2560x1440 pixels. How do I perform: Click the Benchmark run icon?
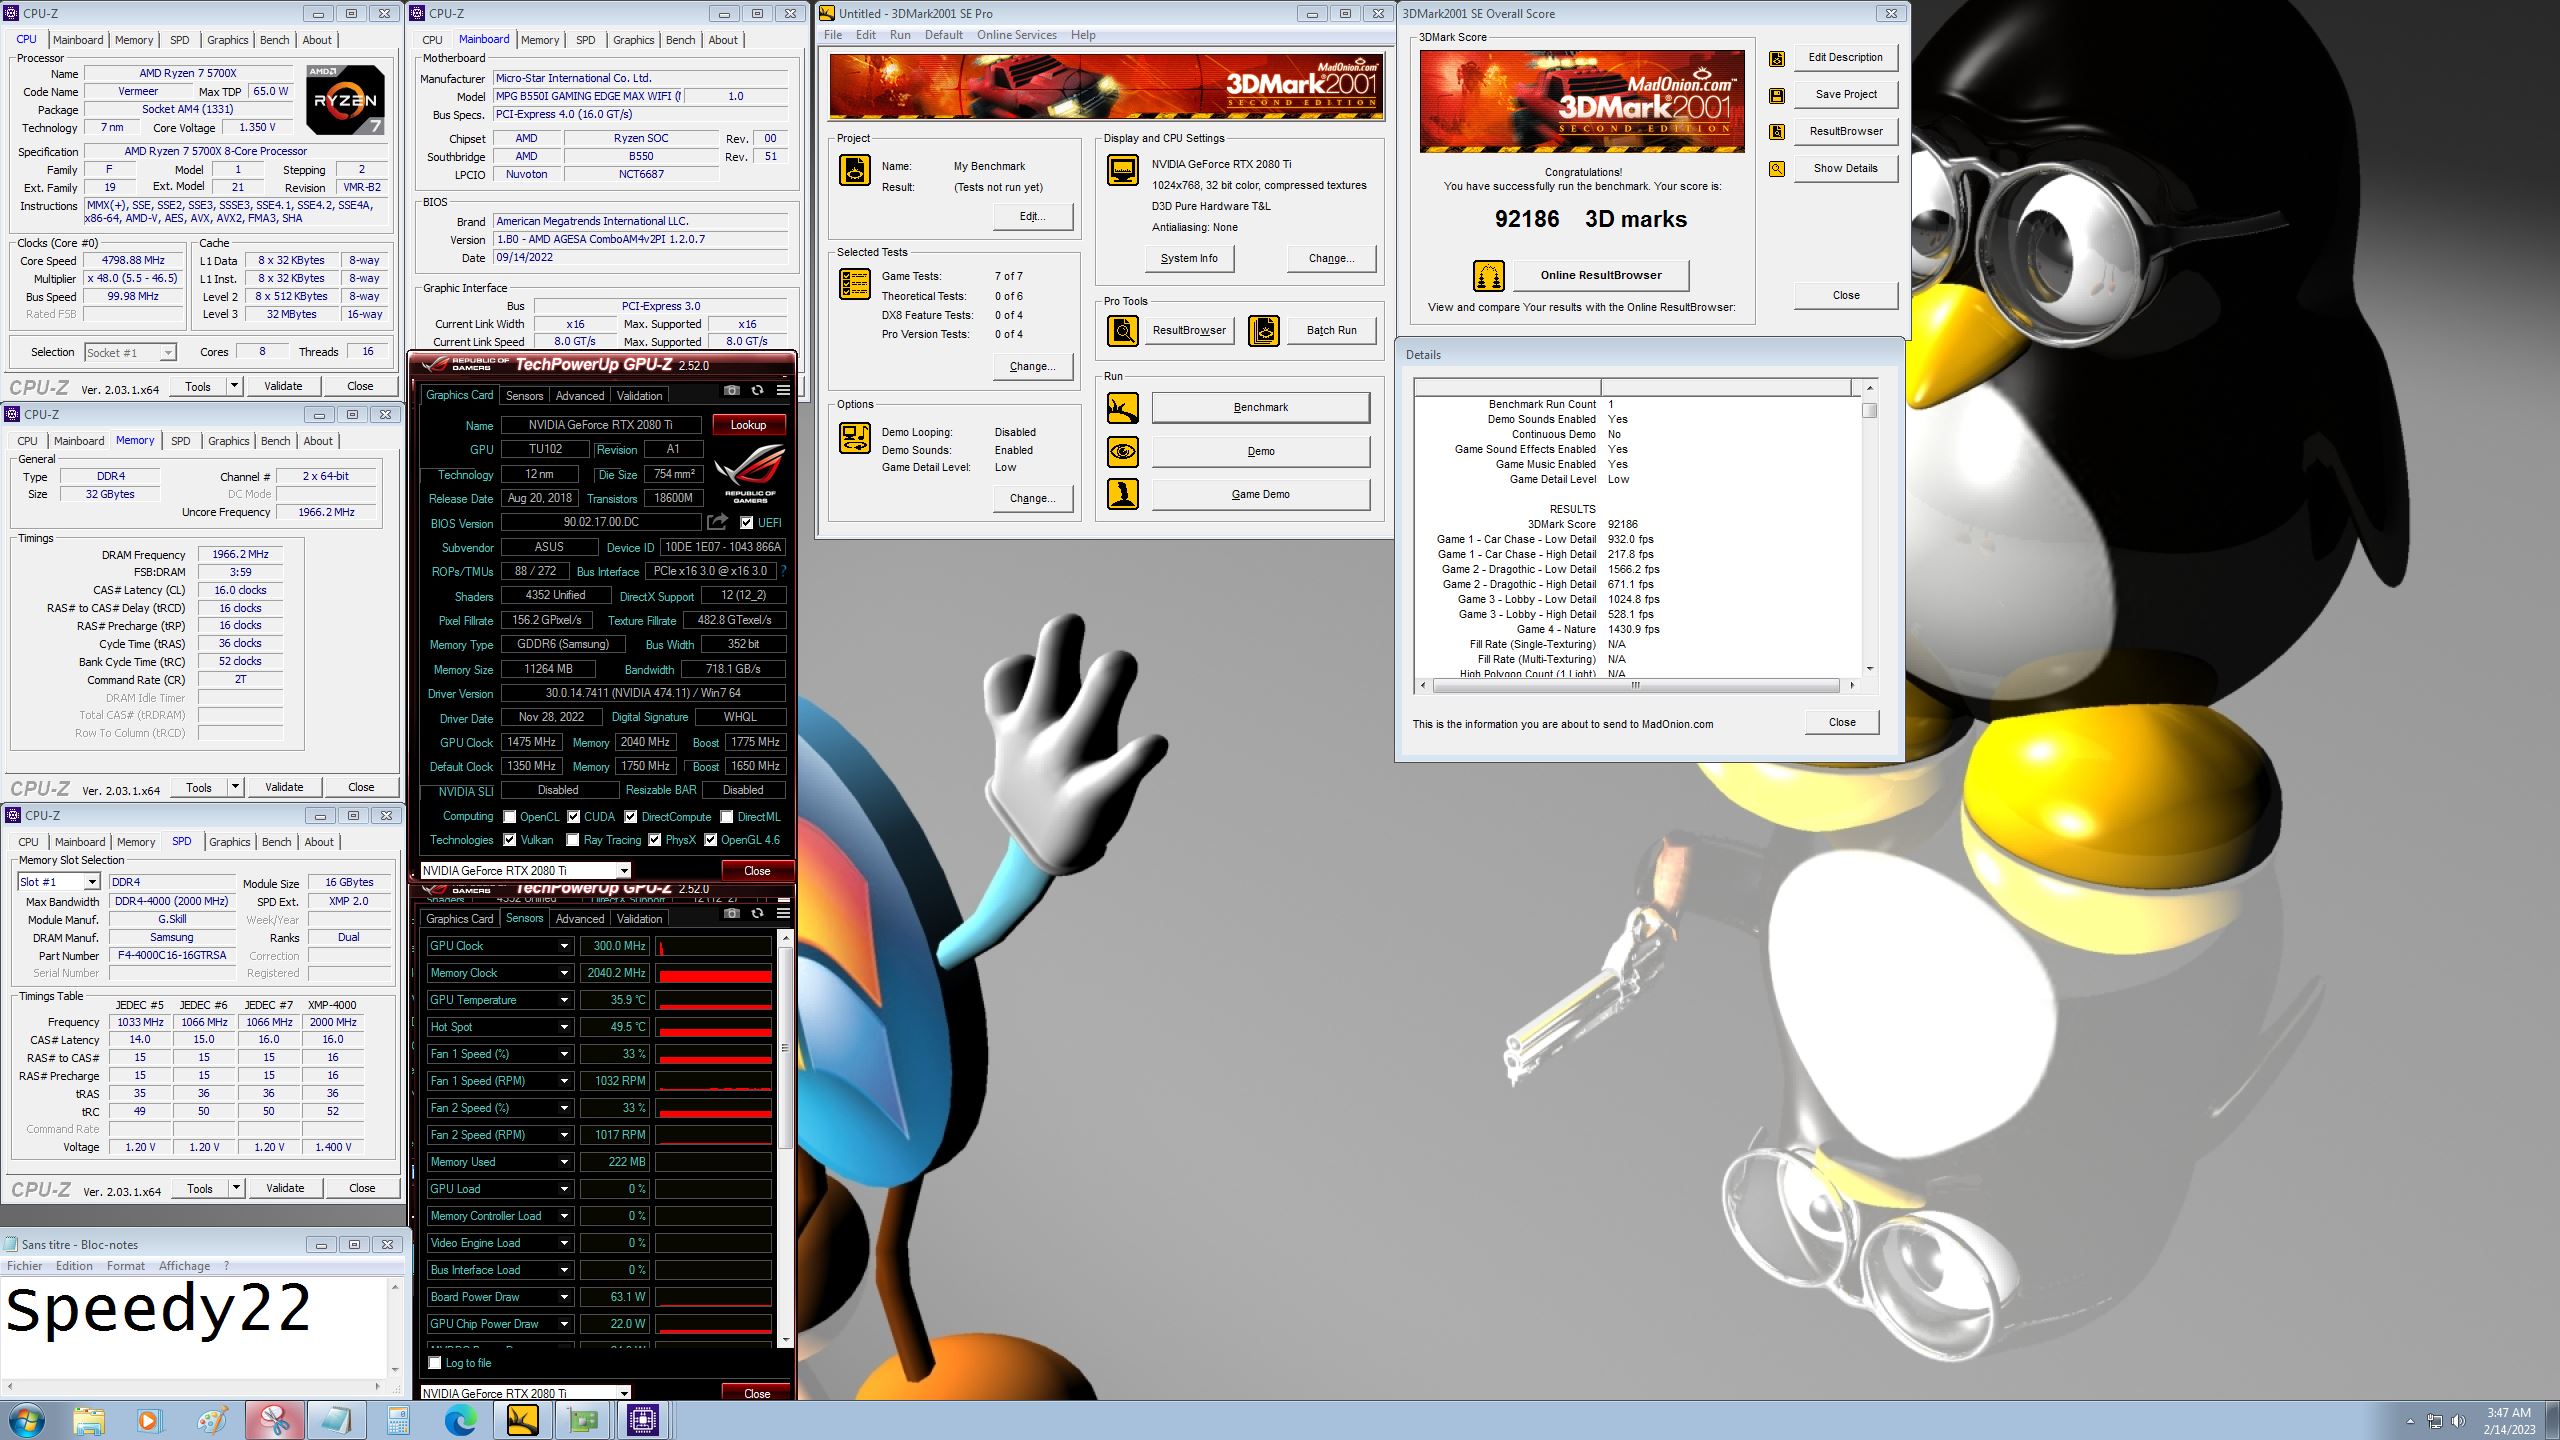[x=1122, y=408]
